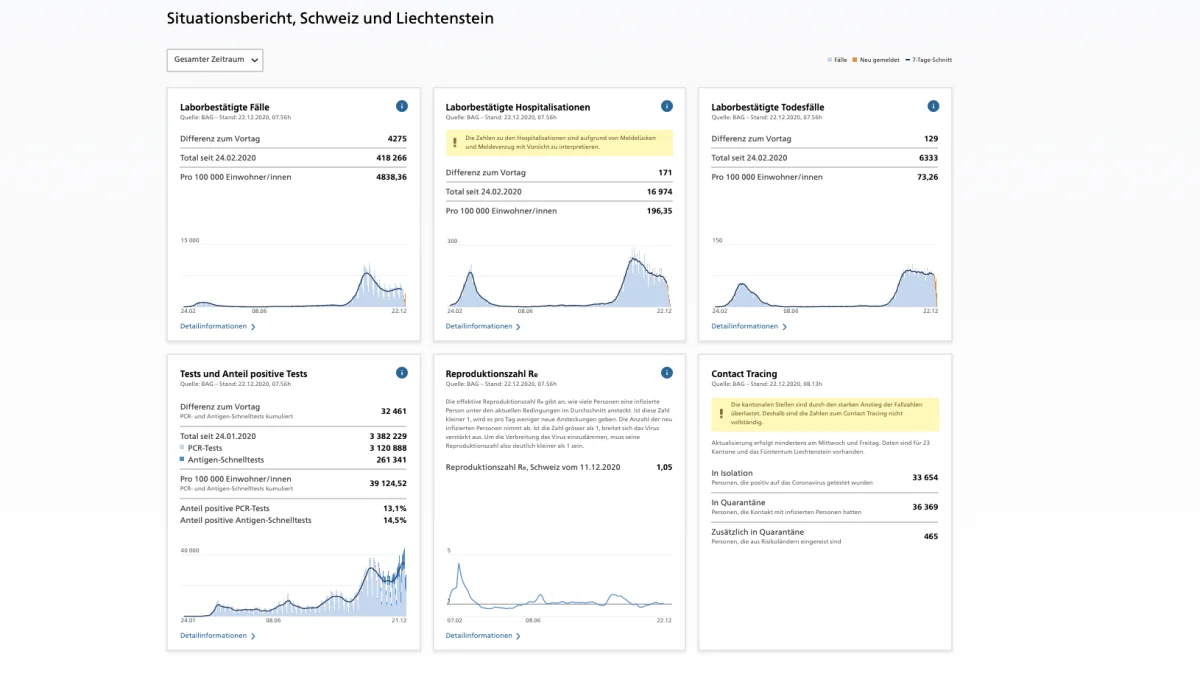This screenshot has height=682, width=1200.
Task: Open Detailinformationen link under Reproduktionszahl chart
Action: pos(483,635)
